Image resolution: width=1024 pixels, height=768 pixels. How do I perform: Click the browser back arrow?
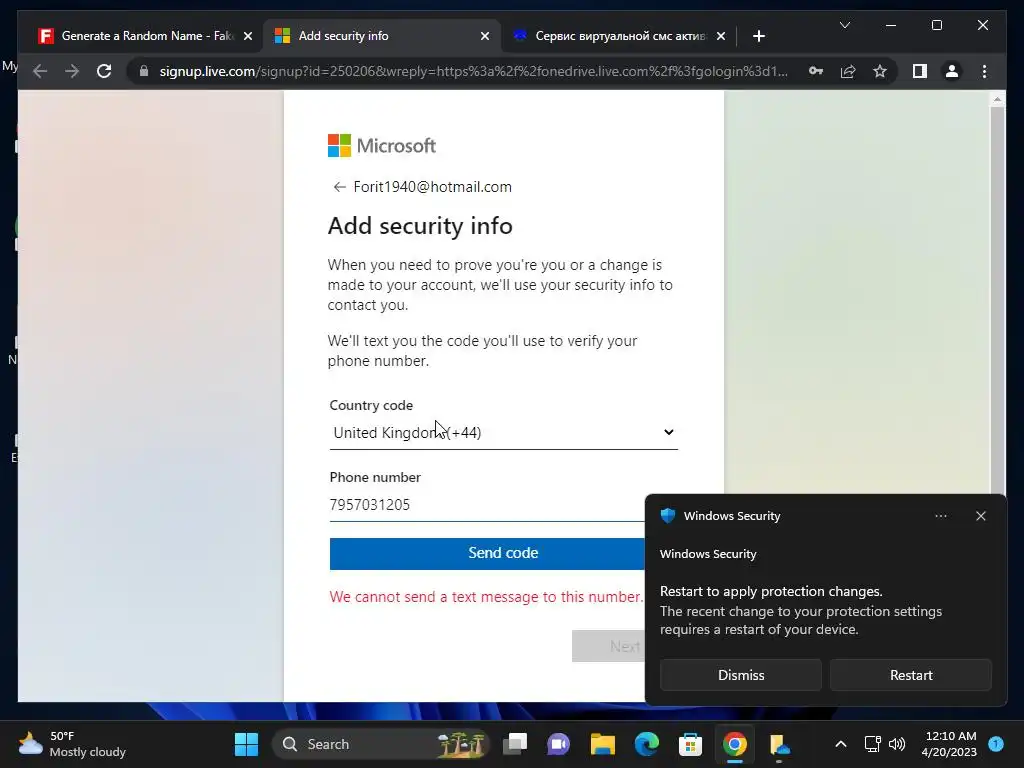coord(40,71)
